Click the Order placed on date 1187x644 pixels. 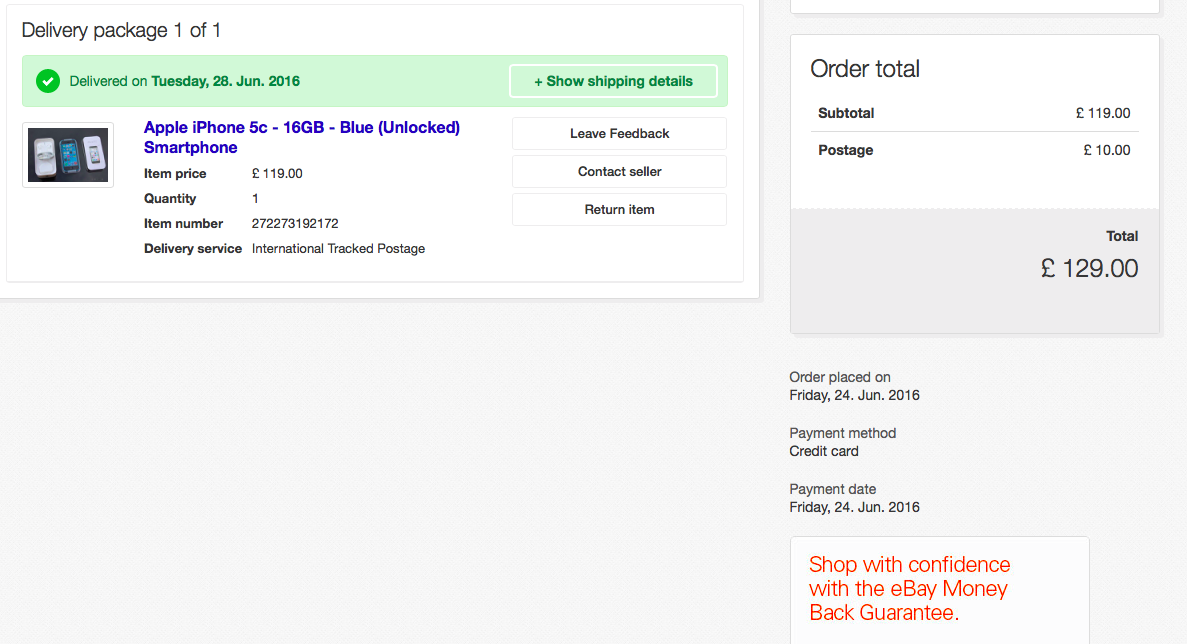pos(854,395)
